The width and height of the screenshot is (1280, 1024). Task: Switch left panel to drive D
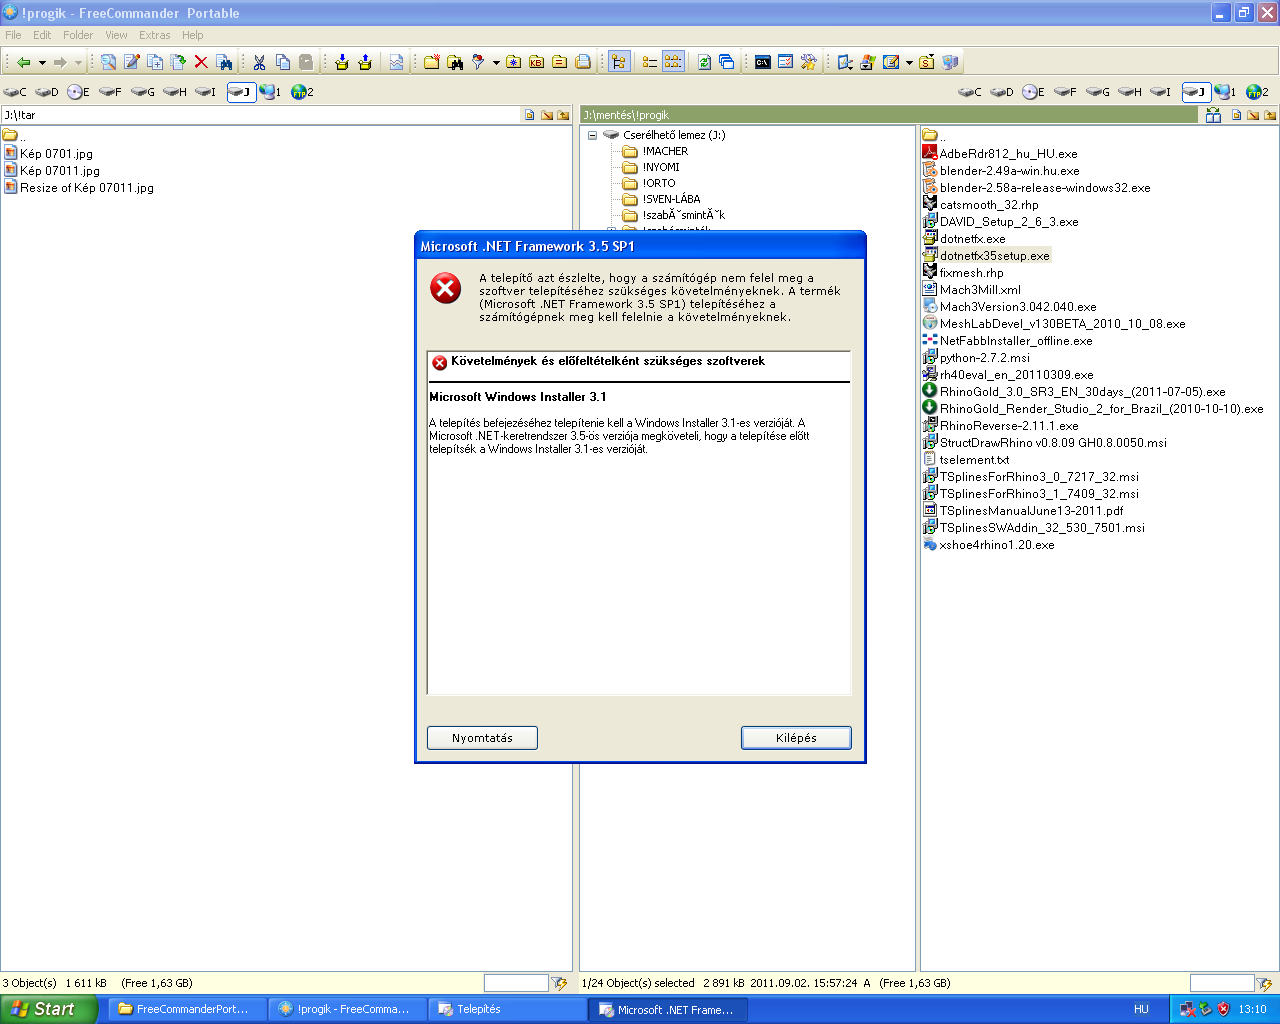point(47,92)
